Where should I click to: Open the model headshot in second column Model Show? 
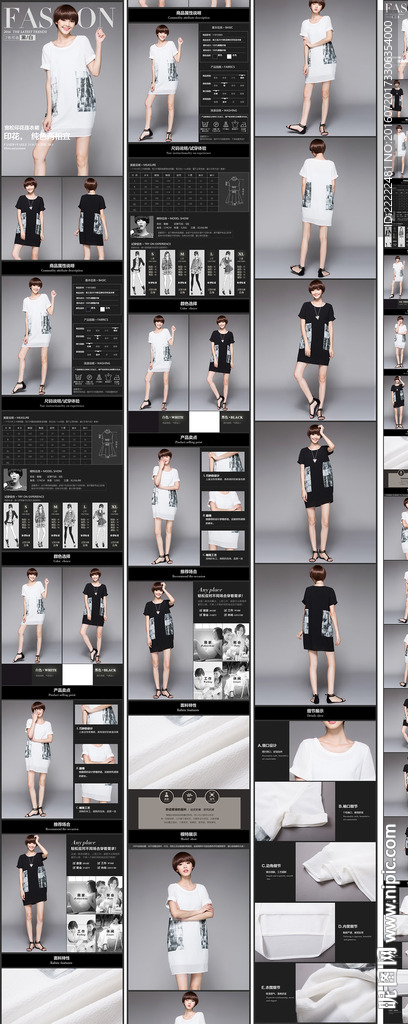141,226
